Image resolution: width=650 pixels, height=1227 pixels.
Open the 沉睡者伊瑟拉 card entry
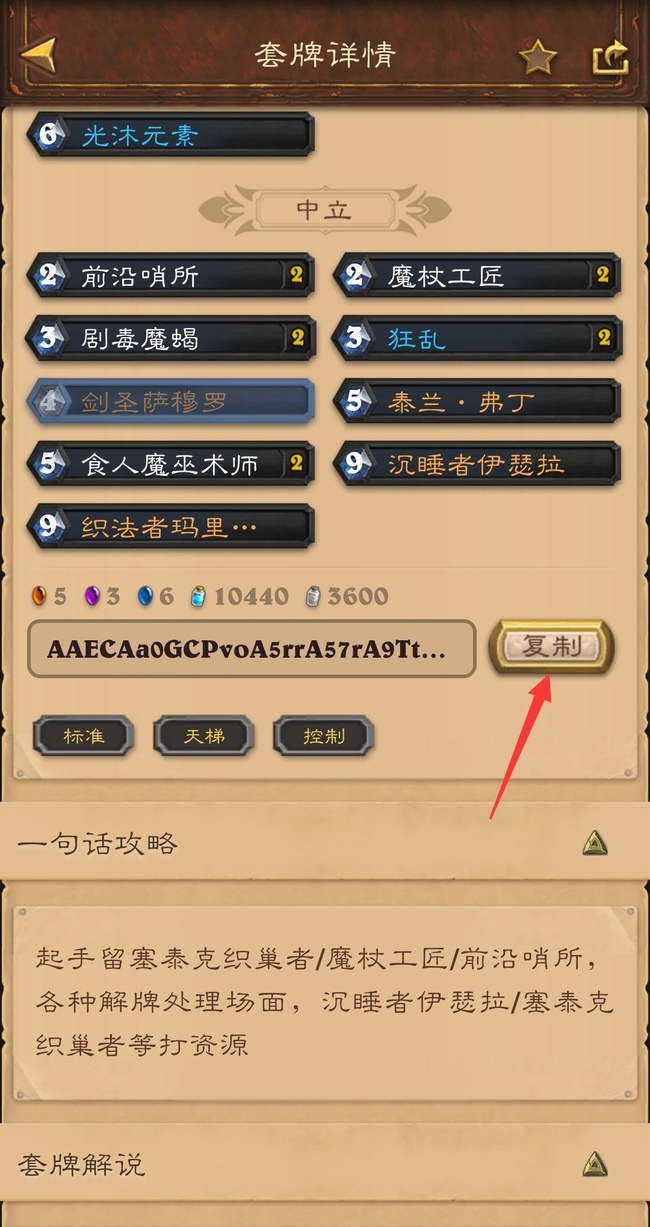tap(478, 464)
